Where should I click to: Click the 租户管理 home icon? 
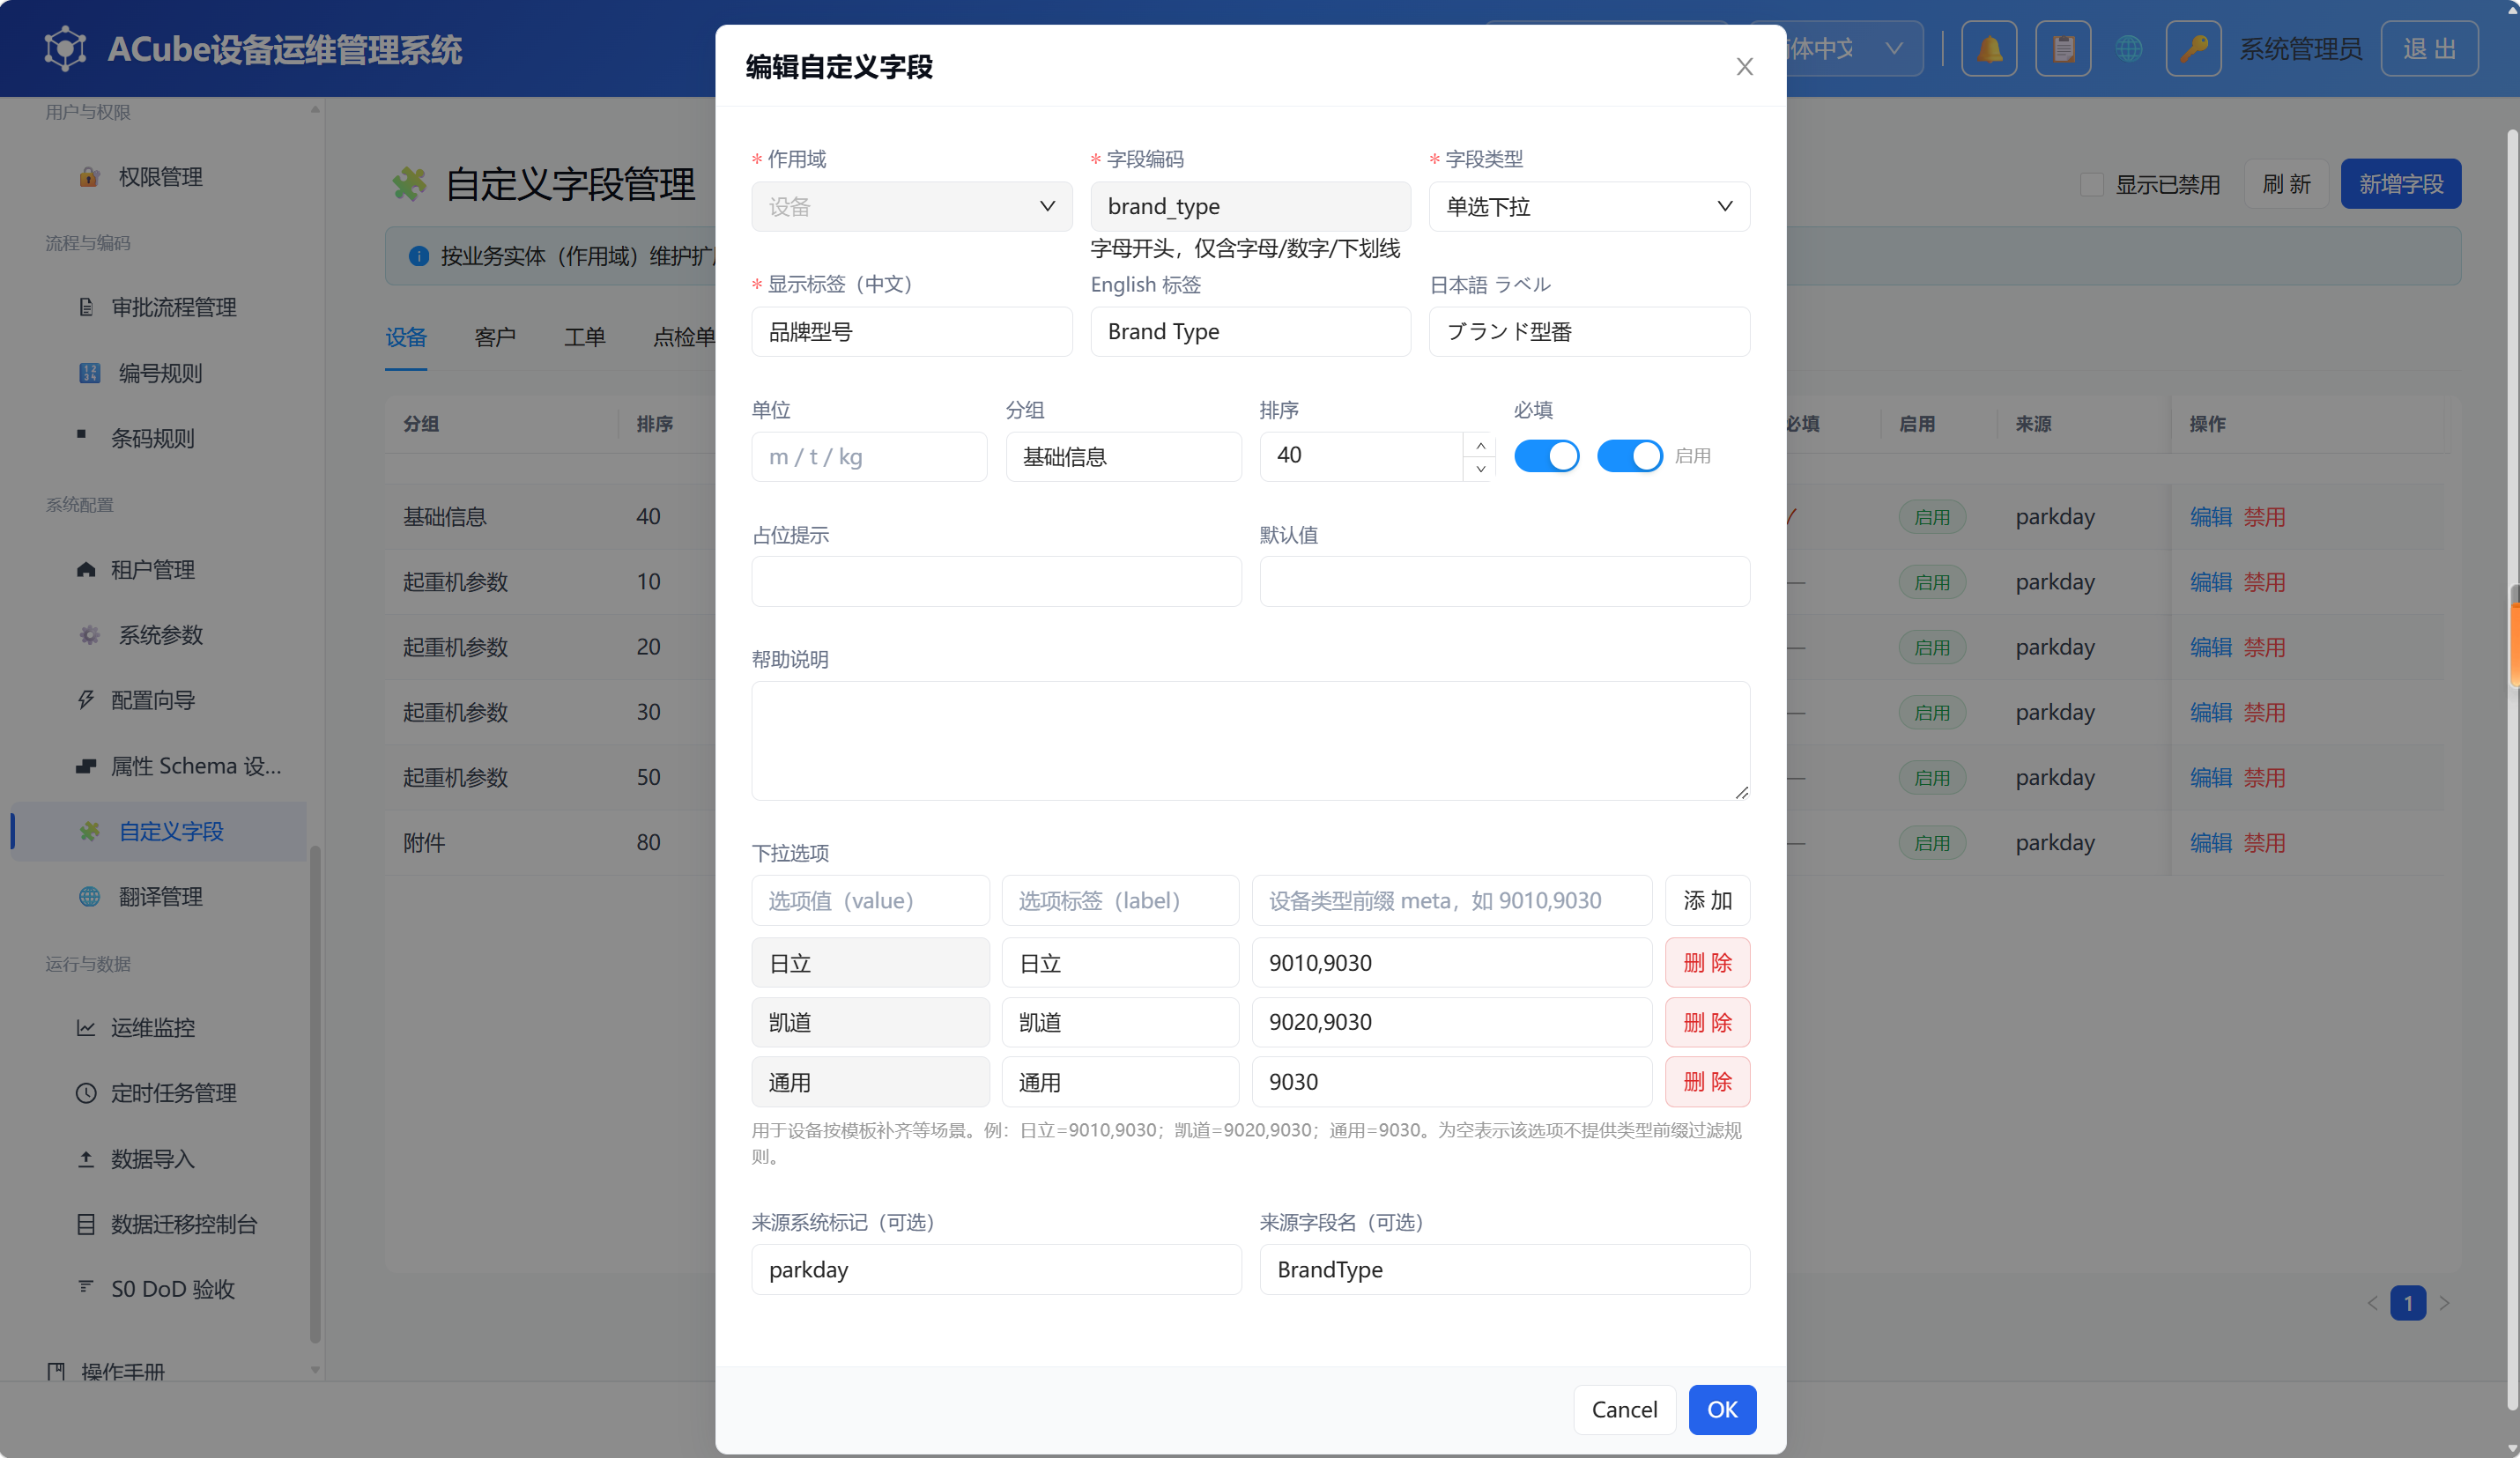point(86,570)
